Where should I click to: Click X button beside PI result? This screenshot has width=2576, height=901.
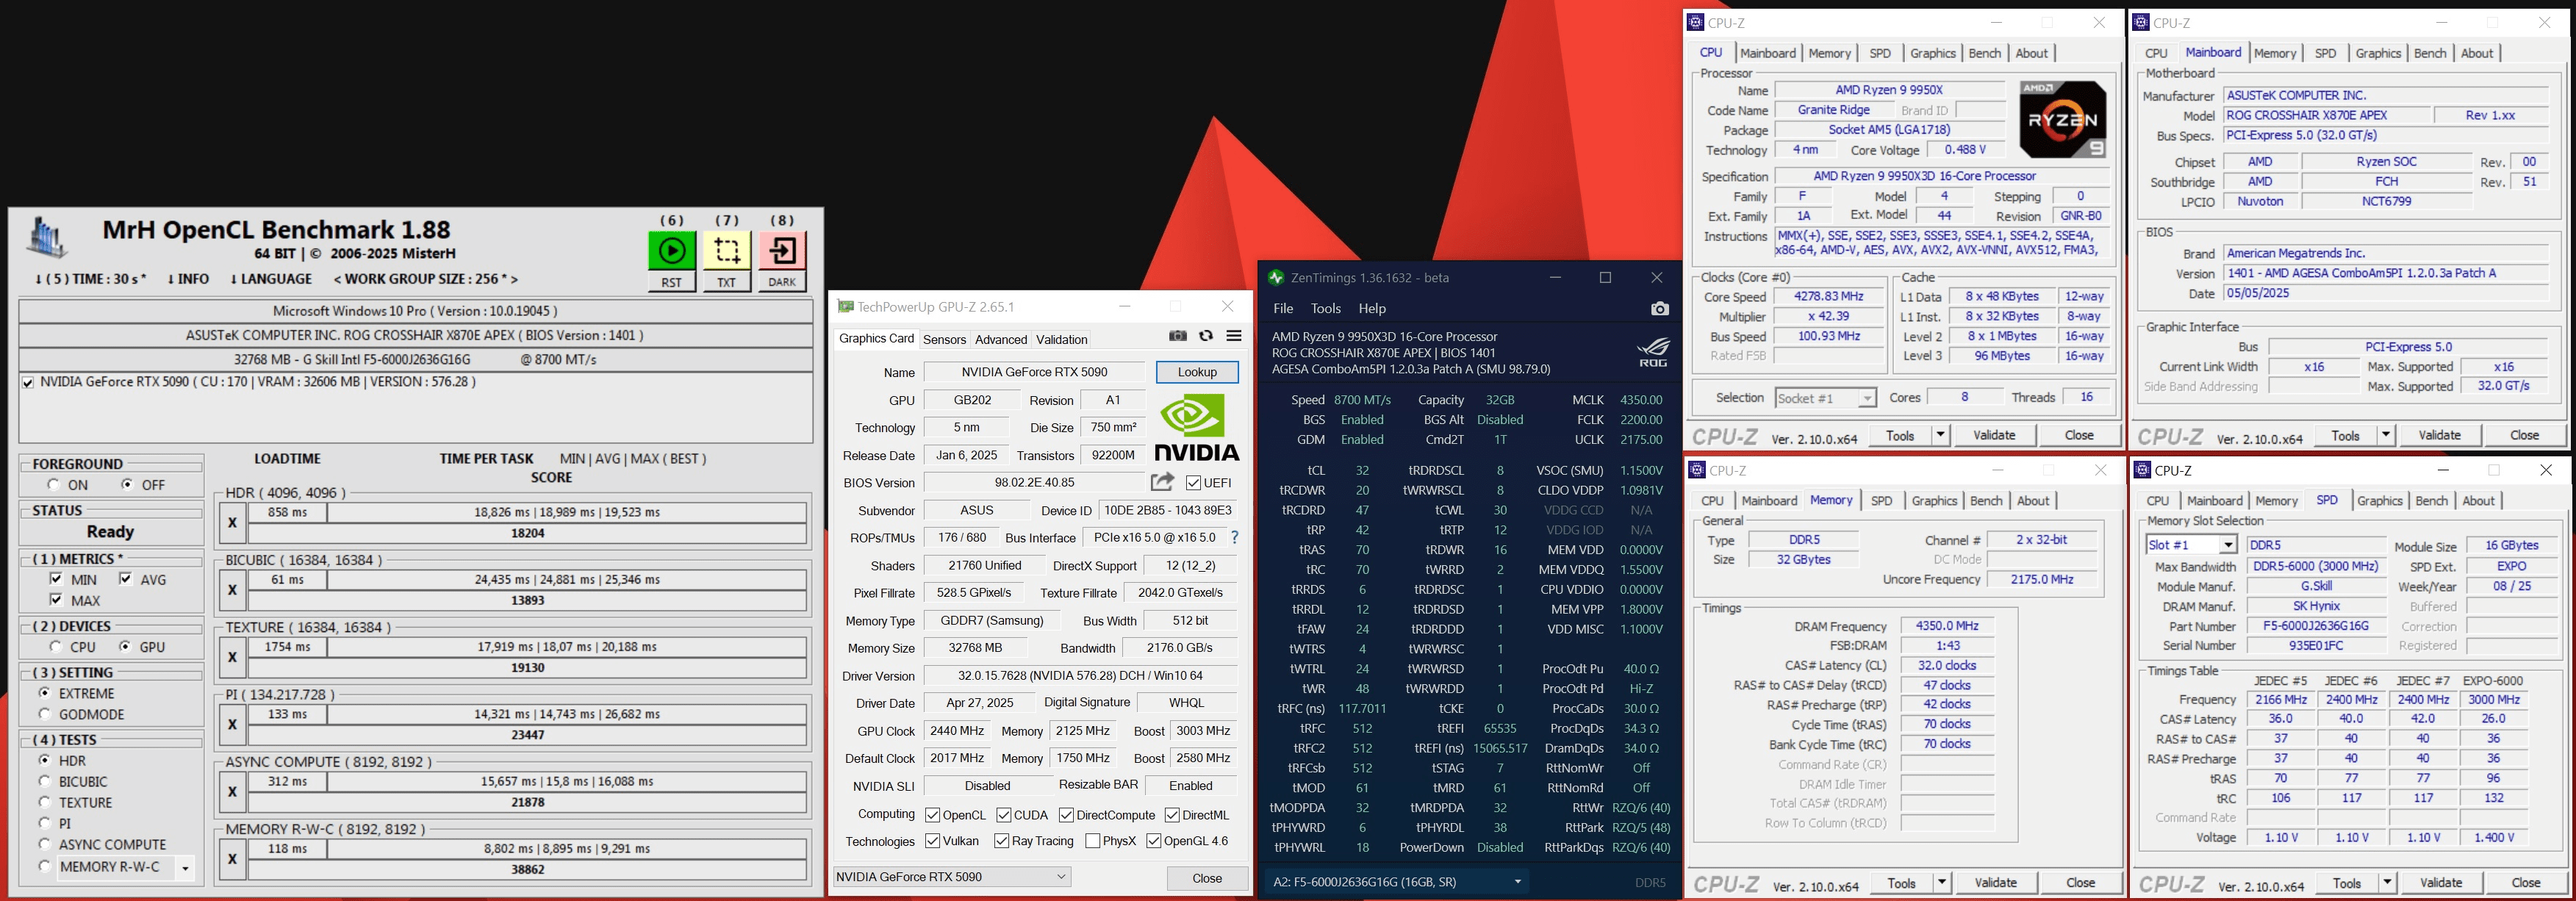pos(232,724)
